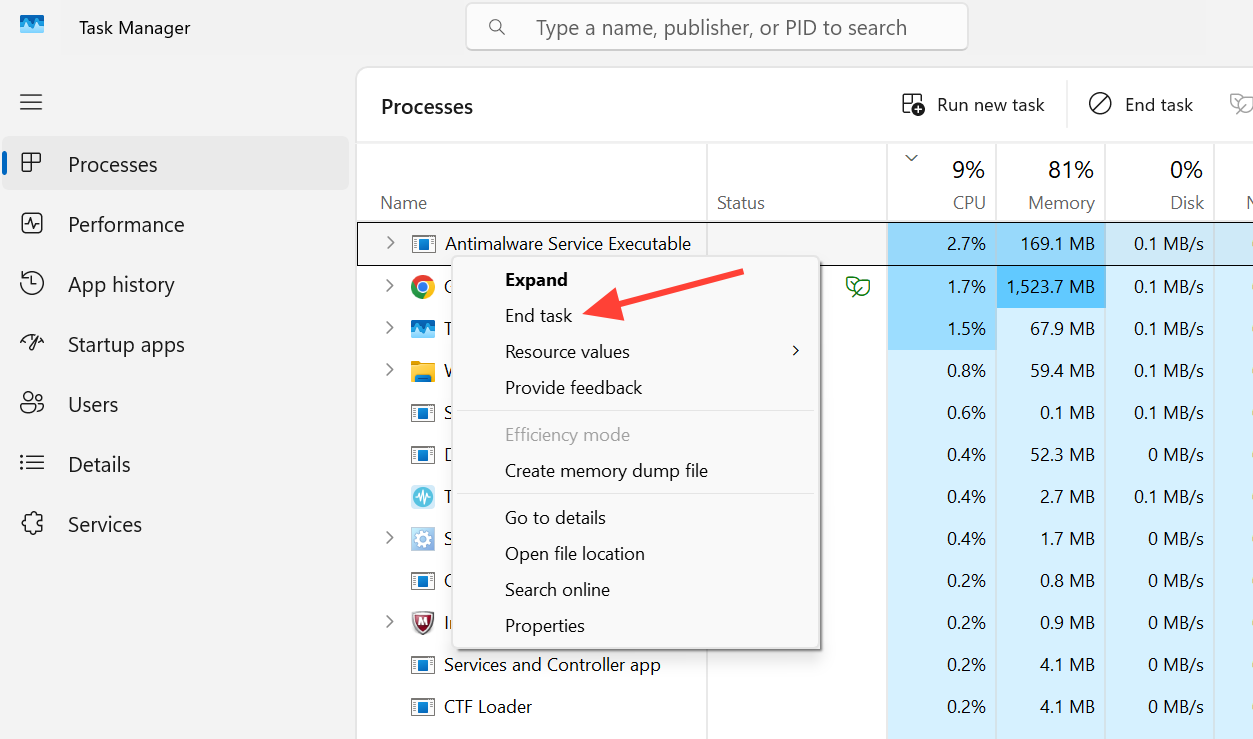Expand the McAfee shield process row

tap(390, 622)
